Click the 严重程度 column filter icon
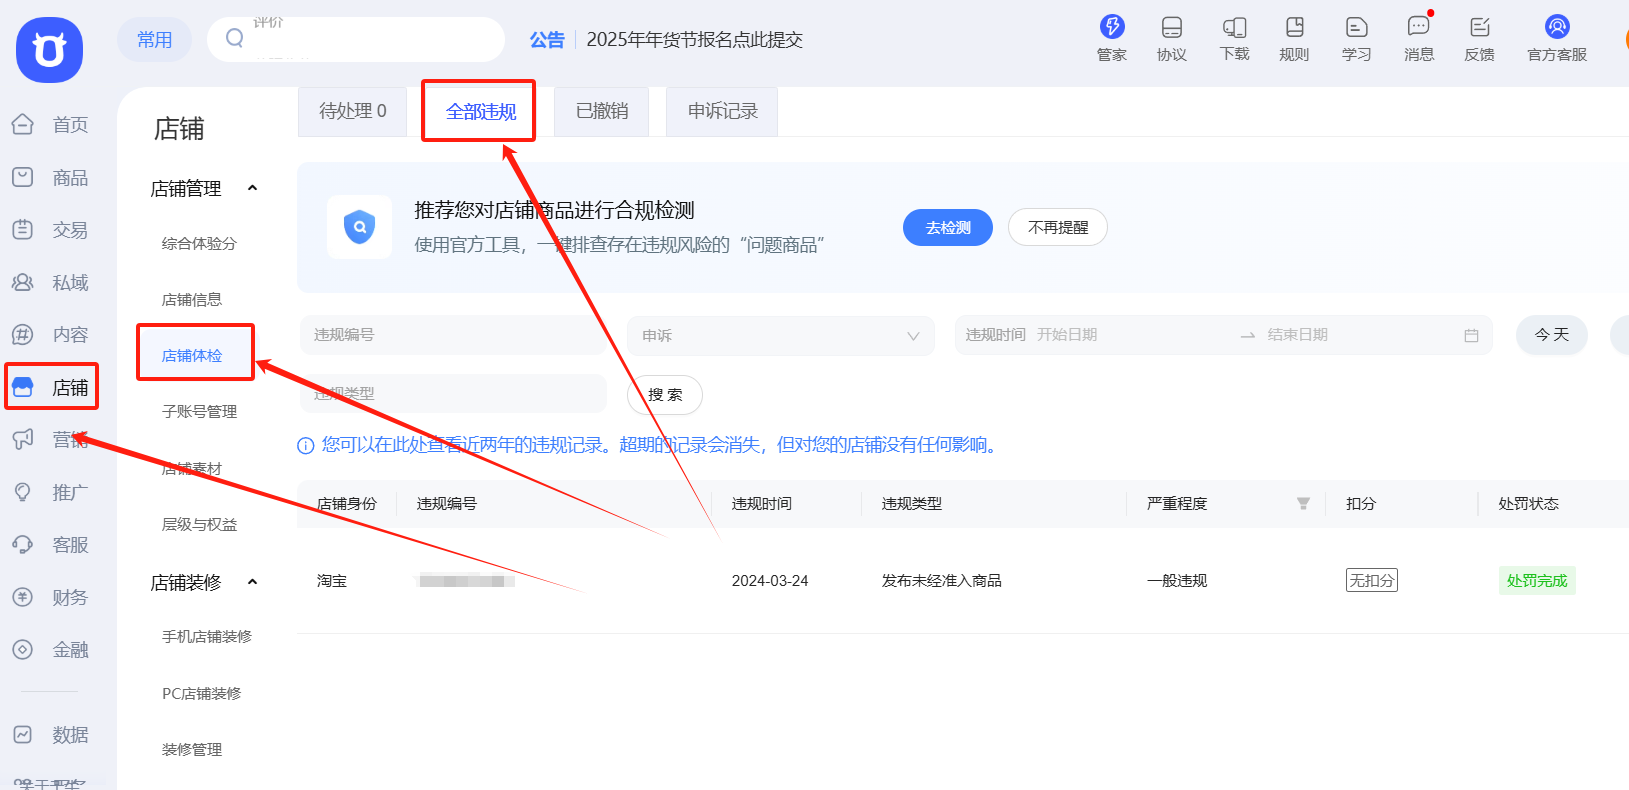1629x790 pixels. pos(1303,504)
